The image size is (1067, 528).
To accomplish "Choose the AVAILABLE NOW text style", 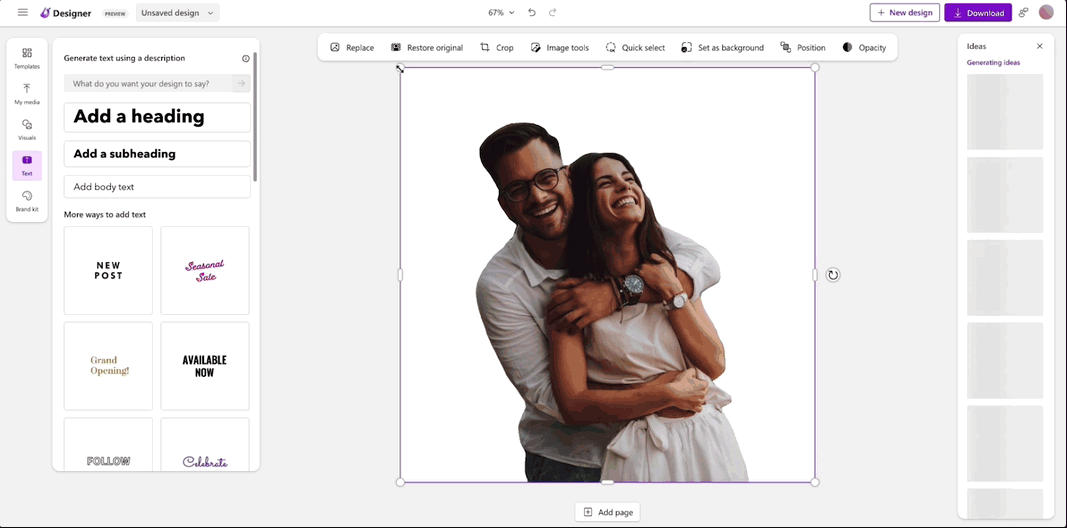I will [205, 366].
